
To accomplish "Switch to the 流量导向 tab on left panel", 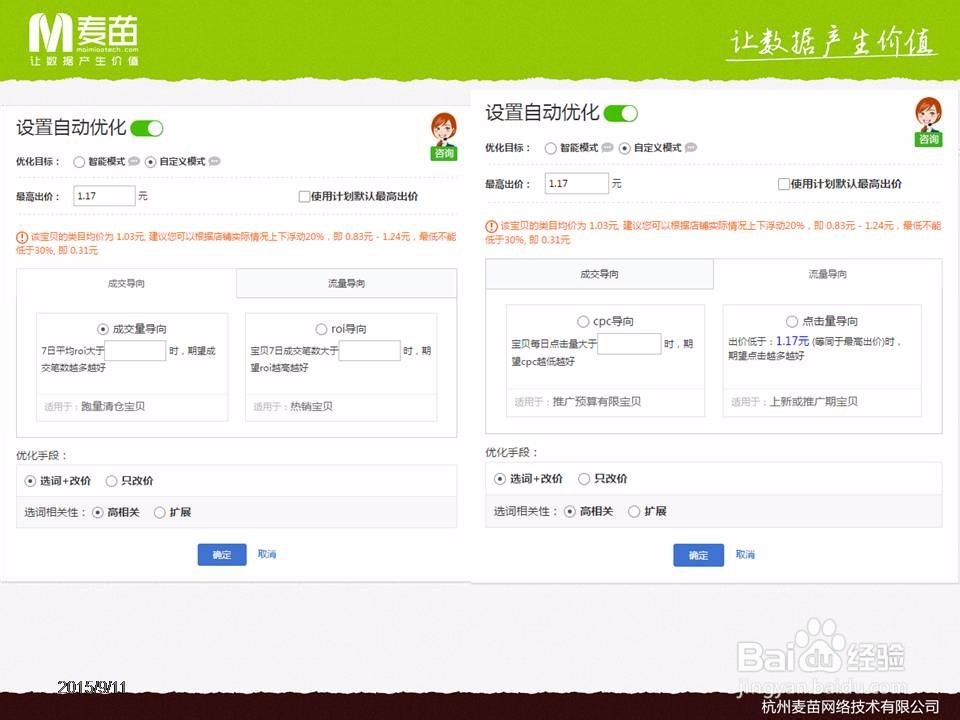I will click(x=346, y=284).
